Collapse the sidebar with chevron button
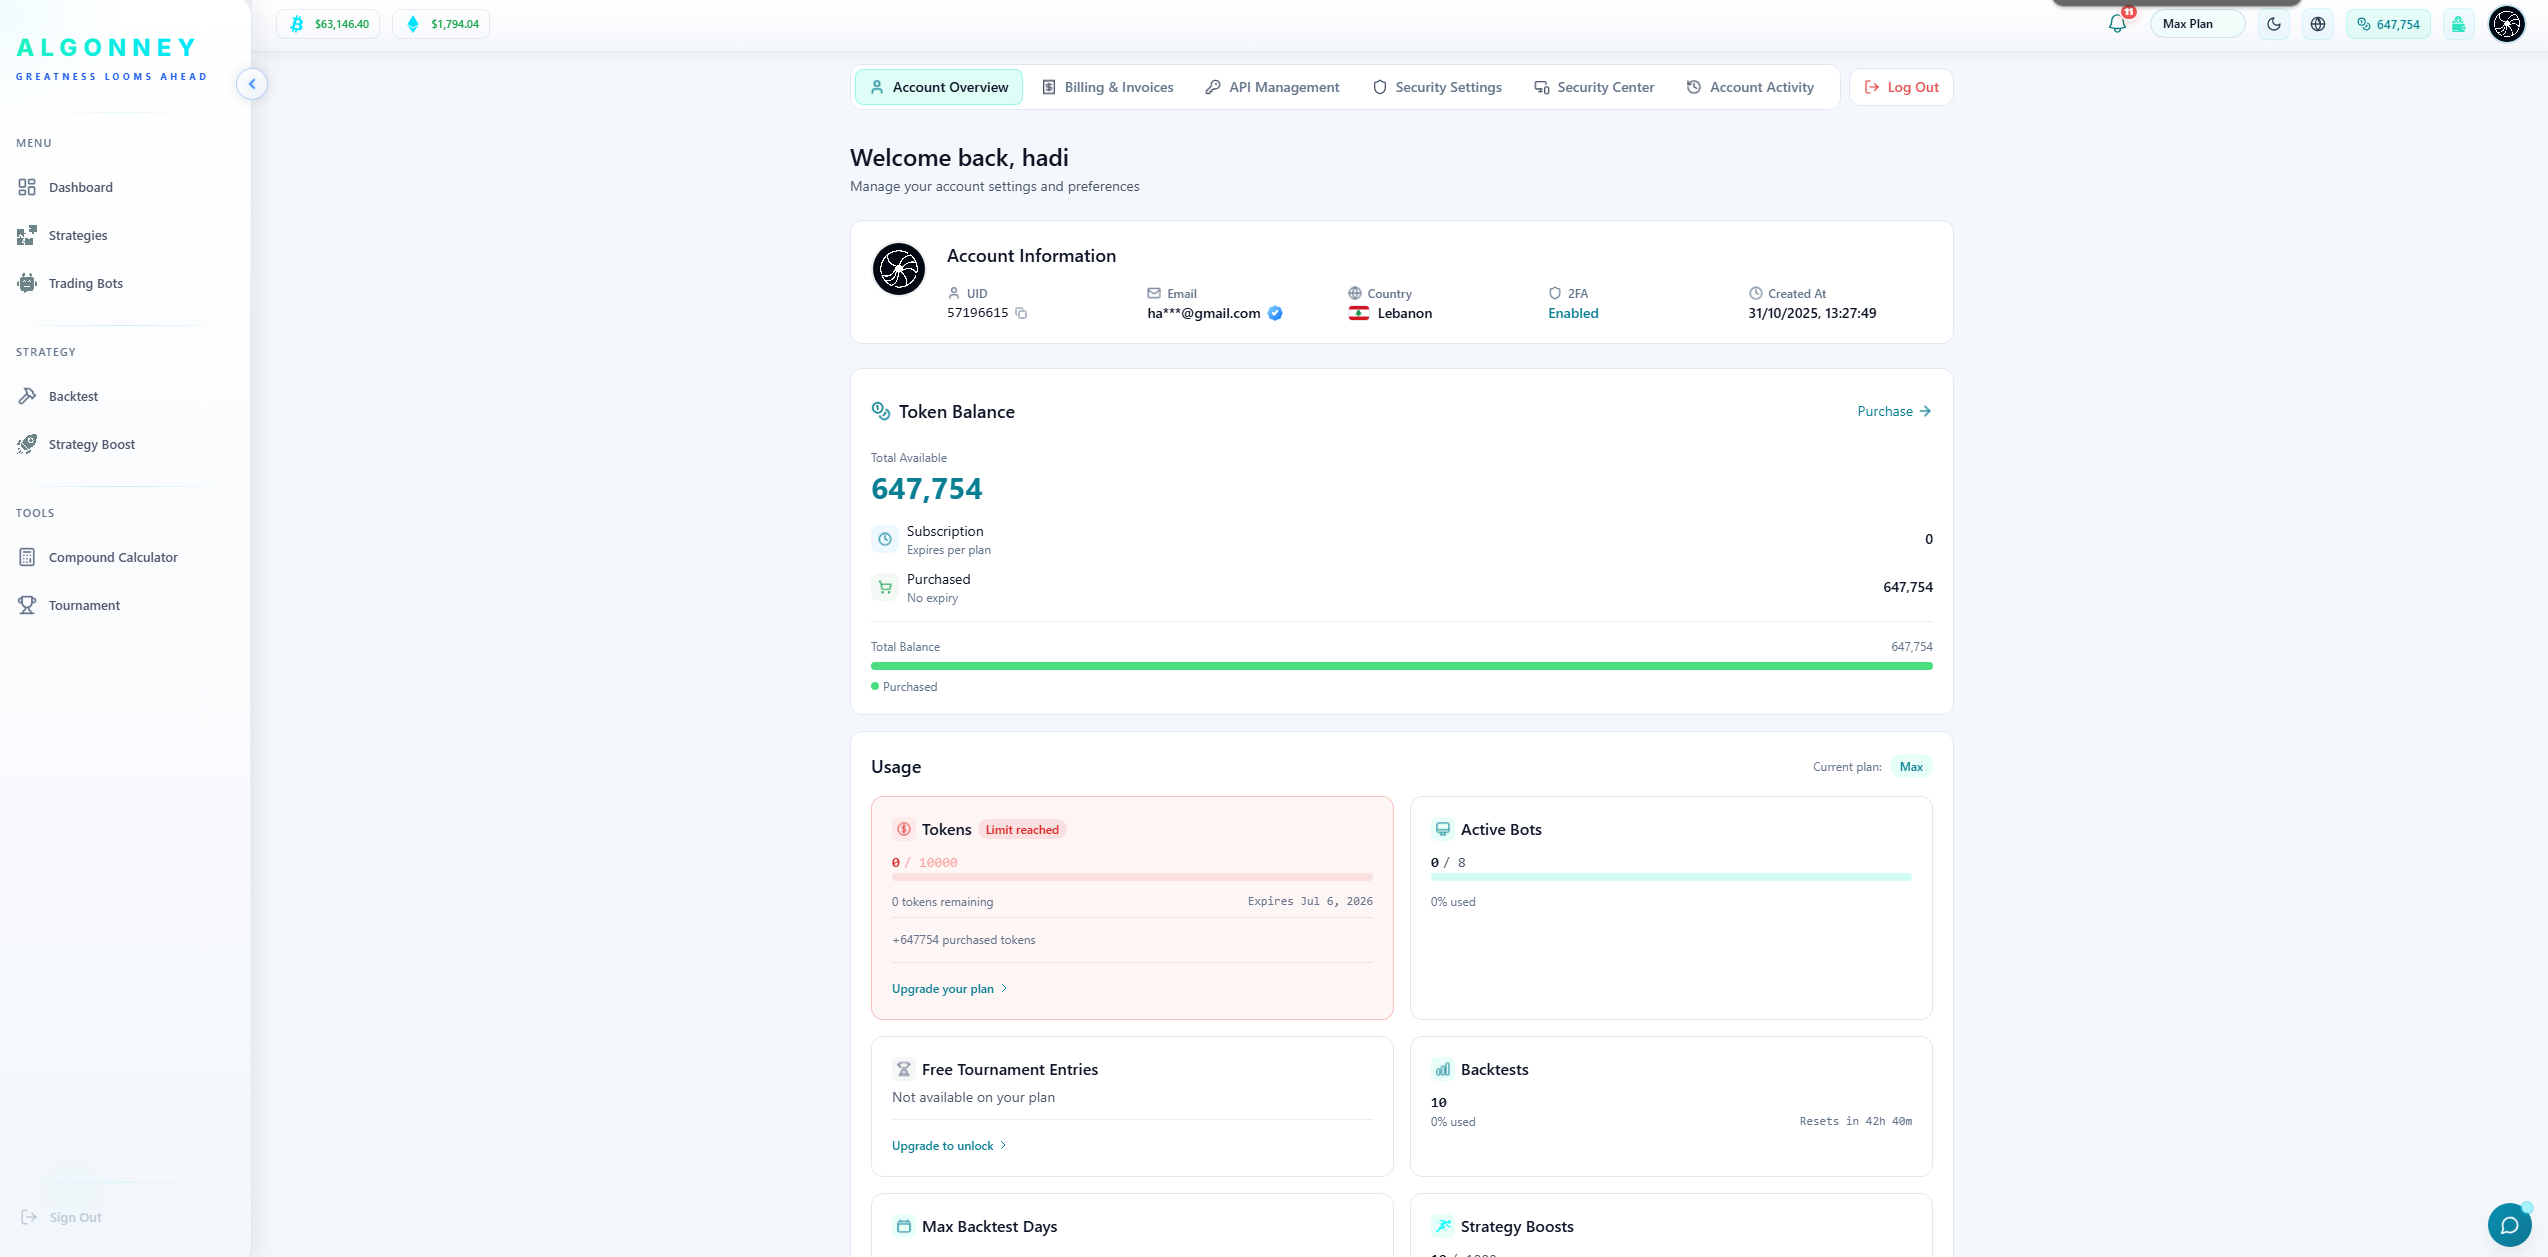This screenshot has height=1257, width=2548. click(x=252, y=84)
